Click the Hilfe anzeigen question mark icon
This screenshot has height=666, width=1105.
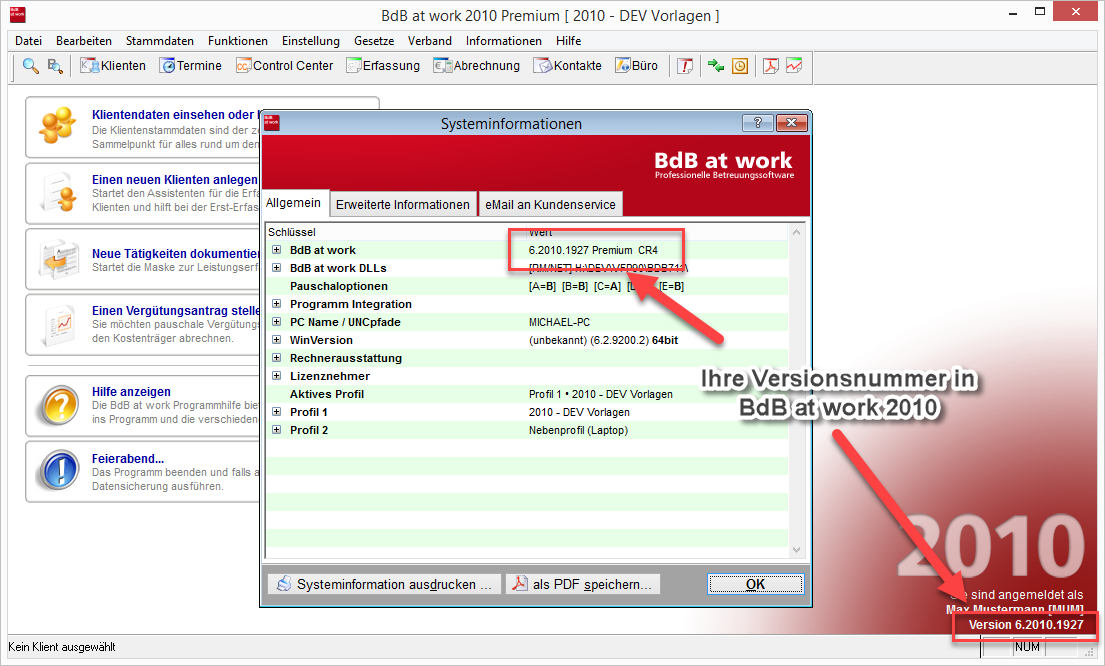(59, 405)
